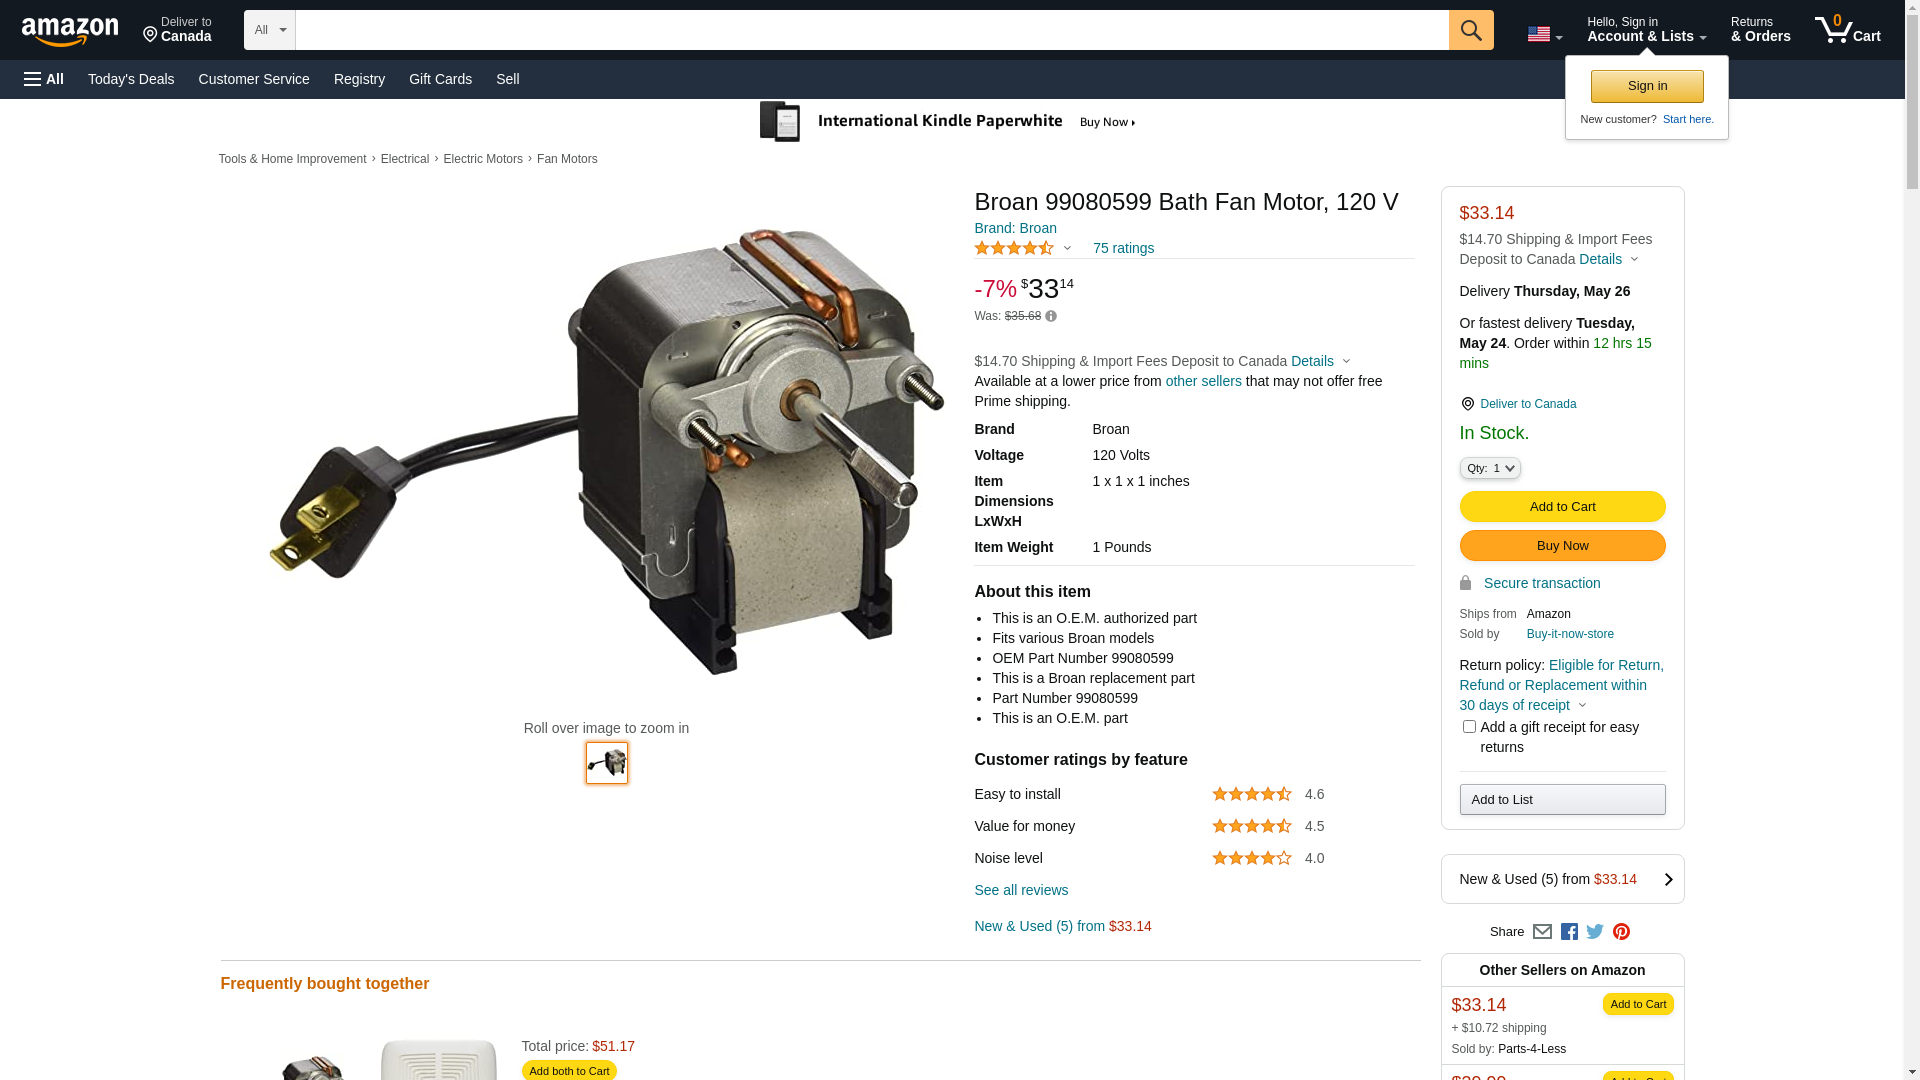Share product via email icon

click(1542, 932)
